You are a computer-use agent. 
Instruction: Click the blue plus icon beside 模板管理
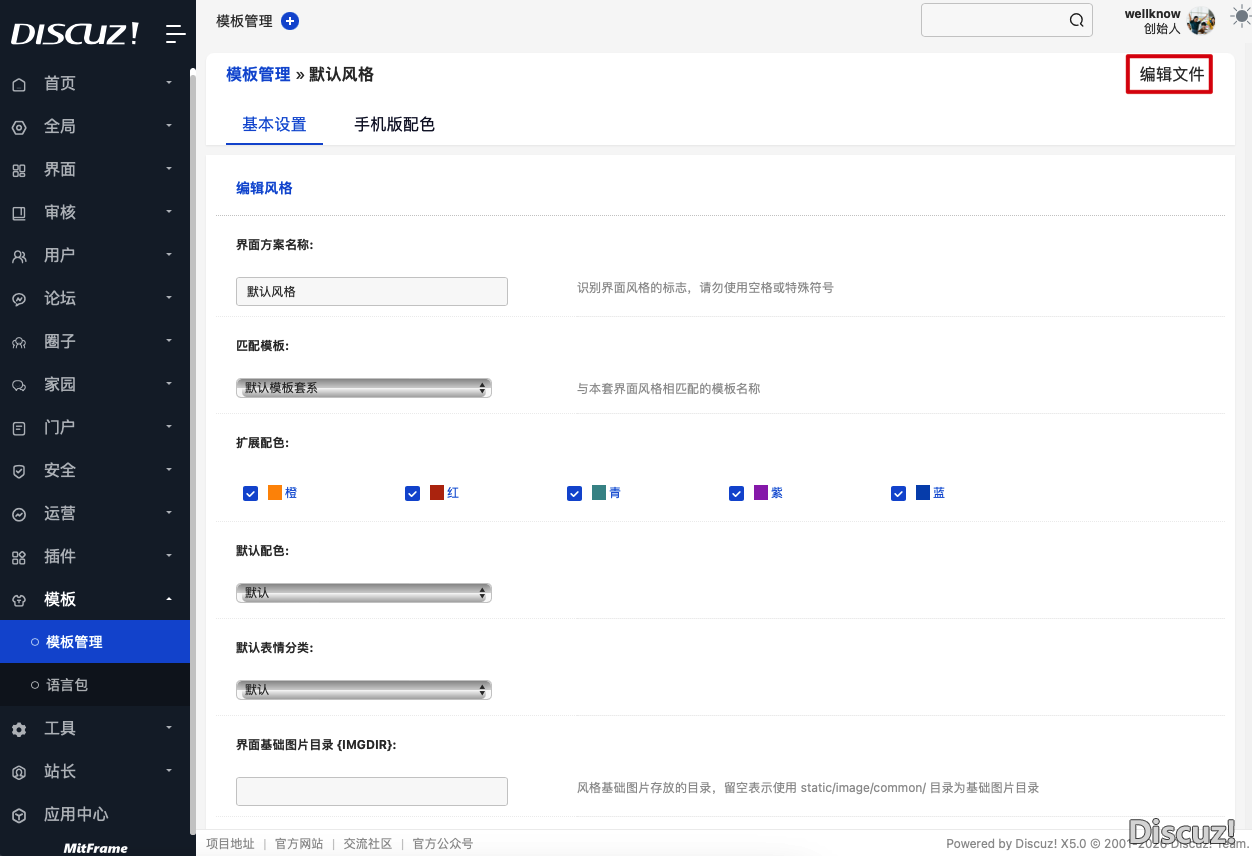[290, 21]
